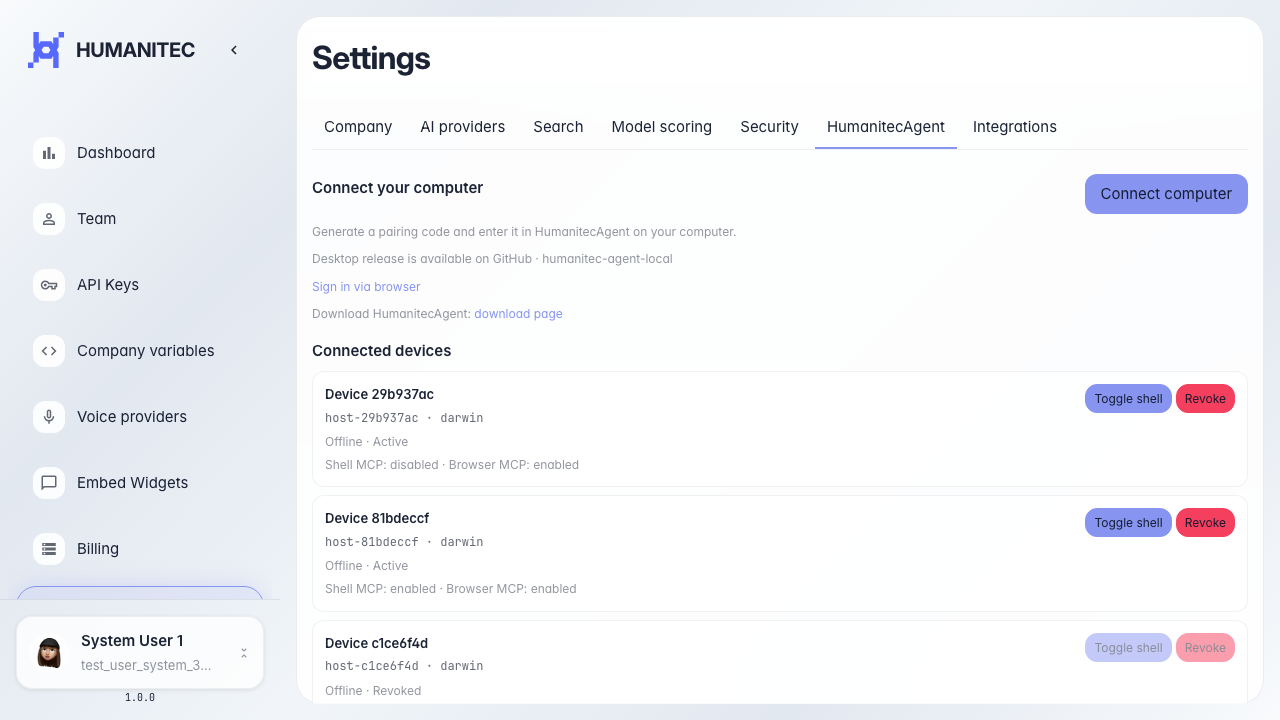Open Team person icon
Viewport: 1280px width, 720px height.
point(49,219)
